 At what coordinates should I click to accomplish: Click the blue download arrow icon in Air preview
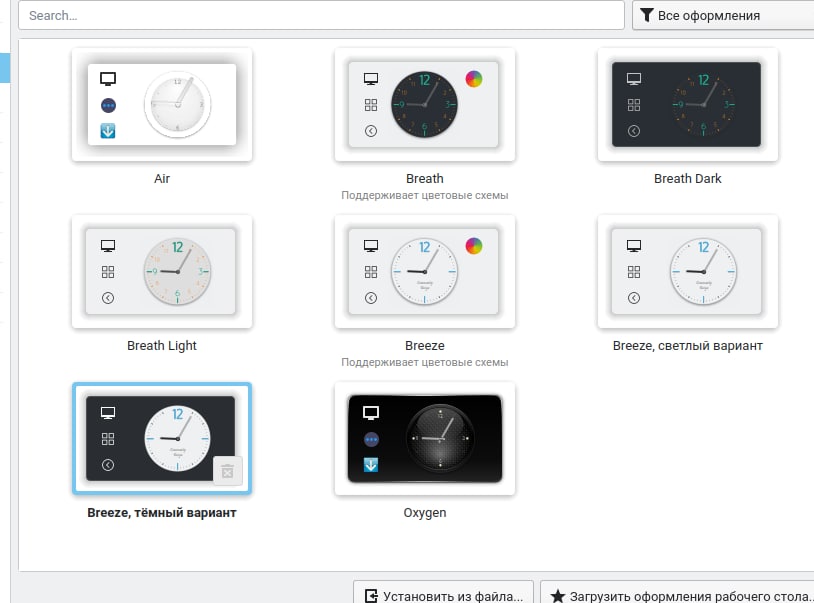[108, 131]
